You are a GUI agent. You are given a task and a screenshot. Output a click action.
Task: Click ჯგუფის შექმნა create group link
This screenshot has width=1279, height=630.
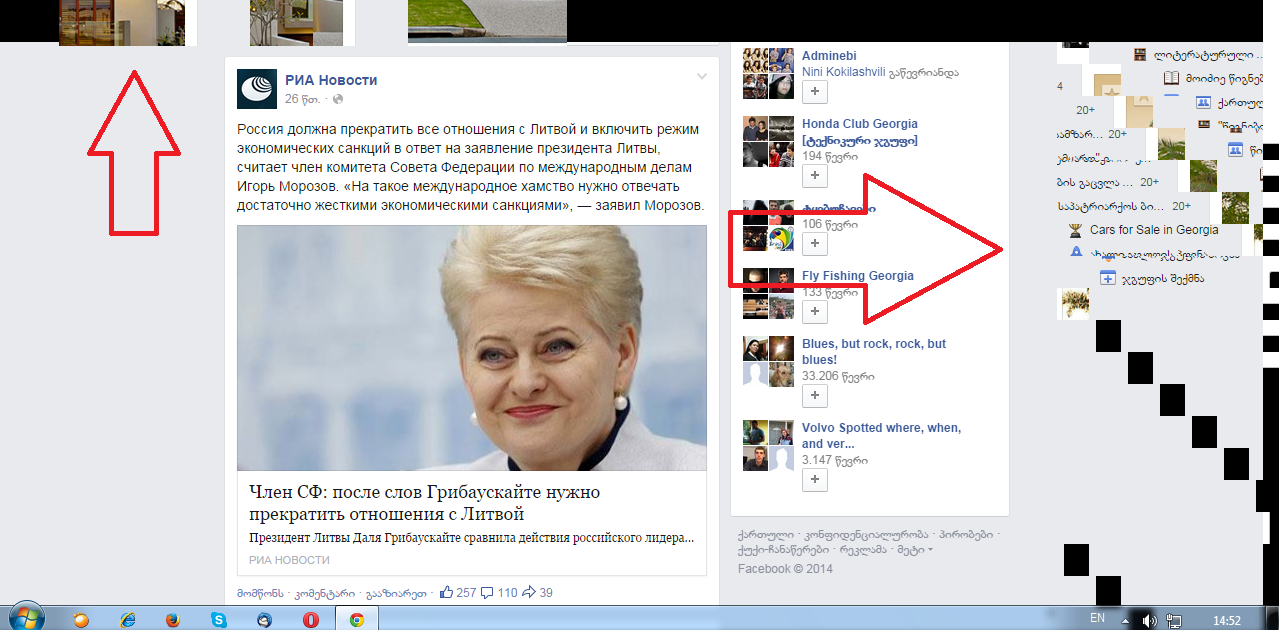point(1163,278)
